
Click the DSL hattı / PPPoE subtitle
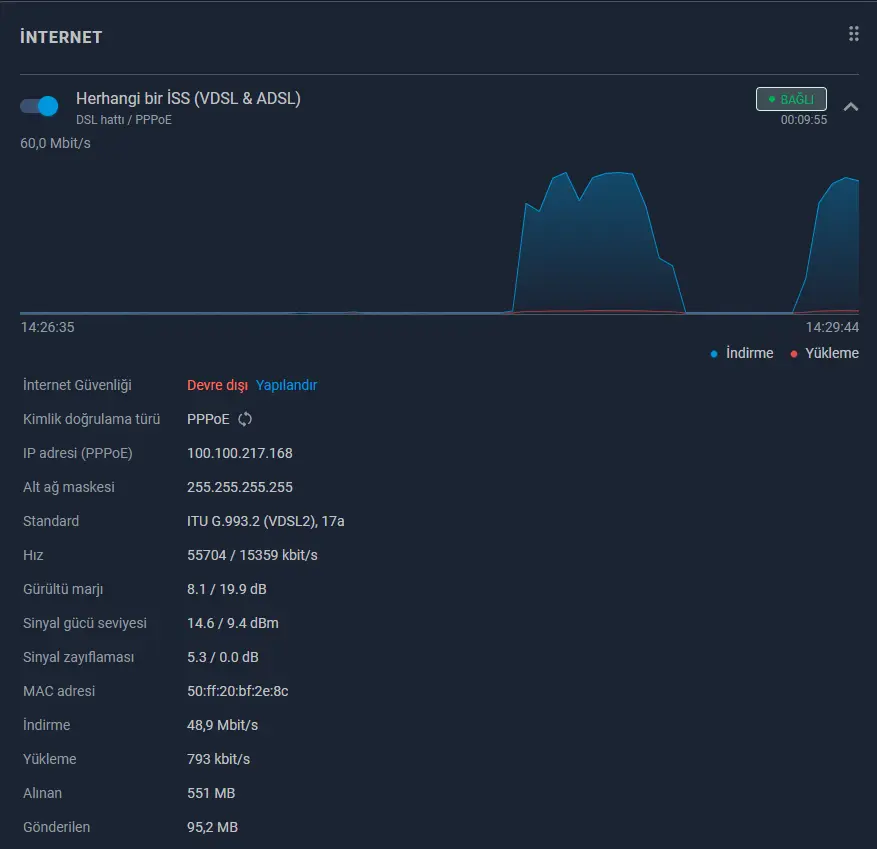124,120
